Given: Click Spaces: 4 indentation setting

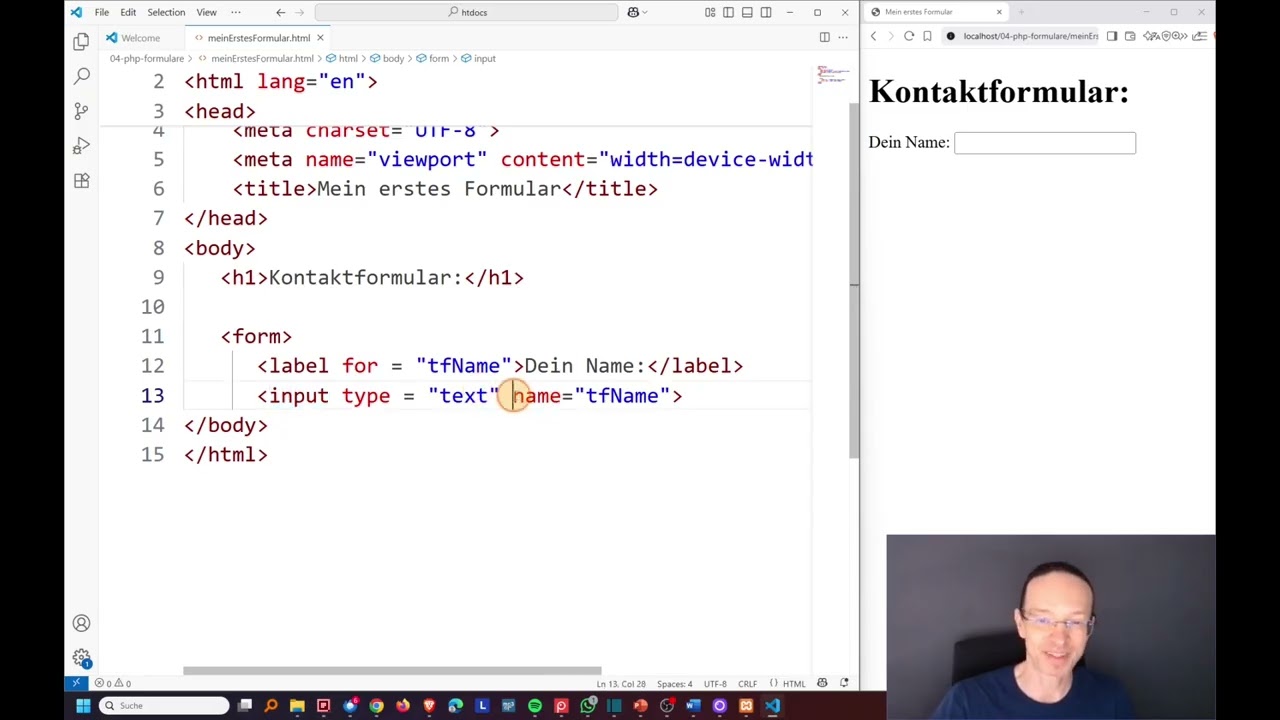Looking at the screenshot, I should [675, 684].
